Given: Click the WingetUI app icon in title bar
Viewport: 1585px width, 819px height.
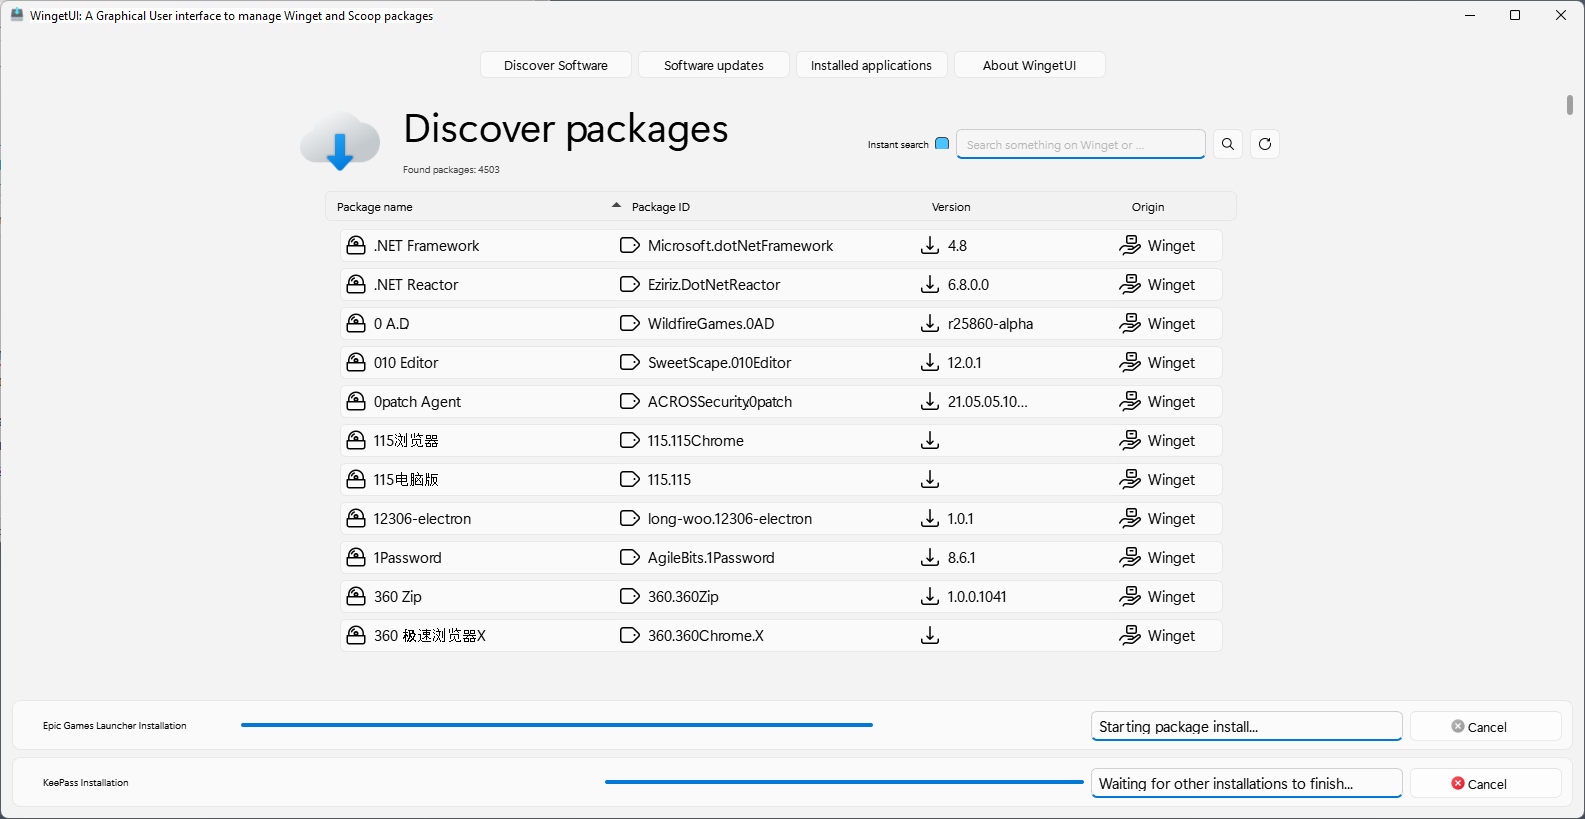Looking at the screenshot, I should point(17,15).
